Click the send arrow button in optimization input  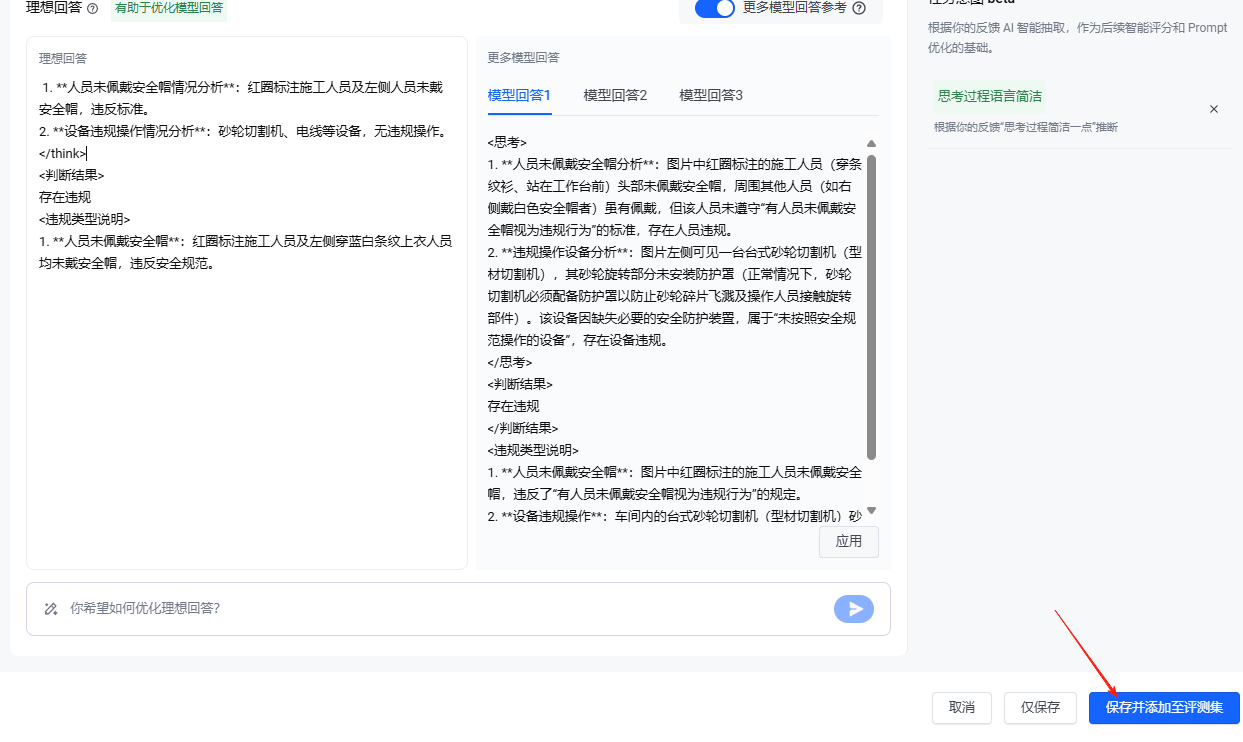pyautogui.click(x=854, y=608)
